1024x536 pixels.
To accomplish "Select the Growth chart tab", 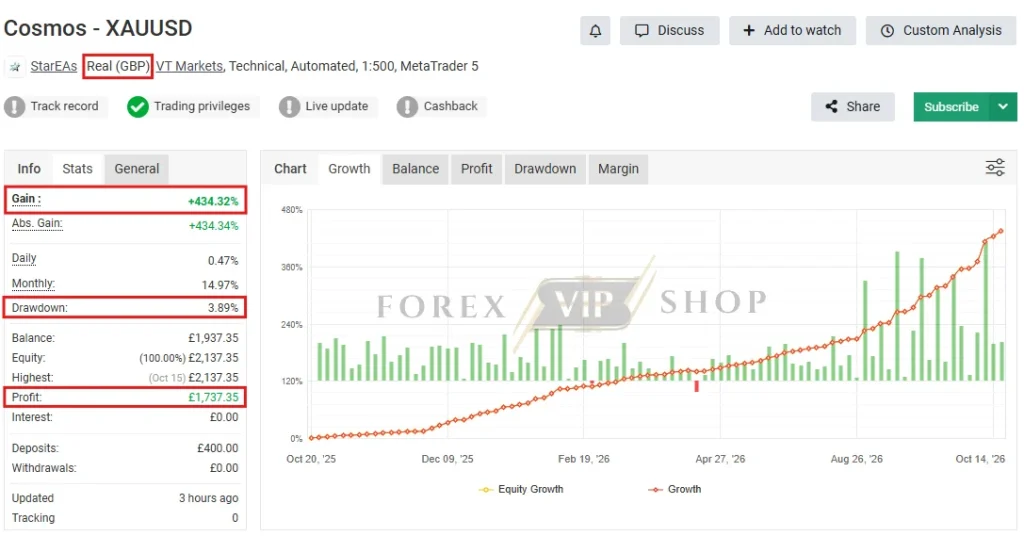I will 349,168.
